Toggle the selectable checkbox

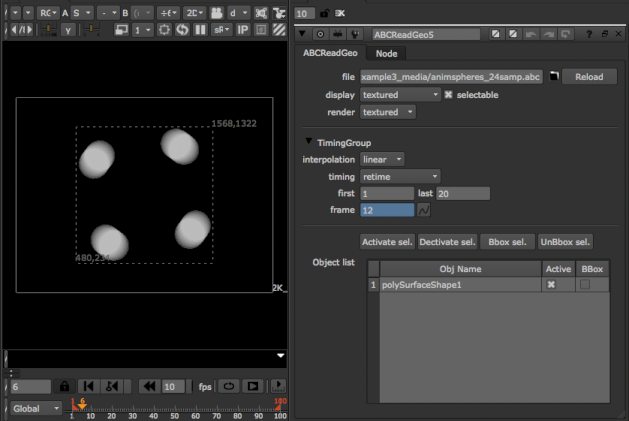[448, 95]
